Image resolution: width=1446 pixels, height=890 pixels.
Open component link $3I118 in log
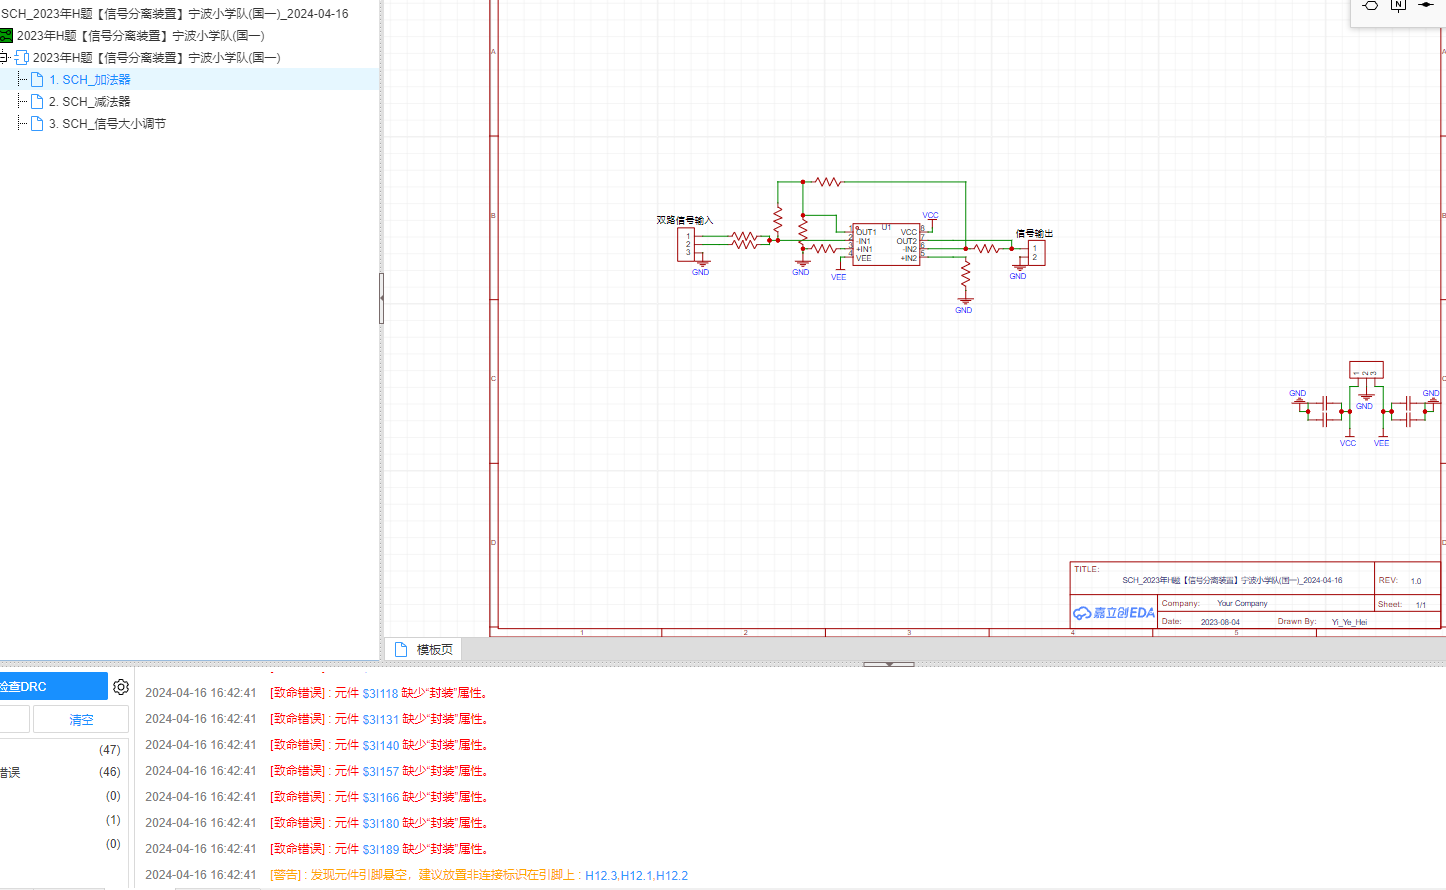coord(380,693)
